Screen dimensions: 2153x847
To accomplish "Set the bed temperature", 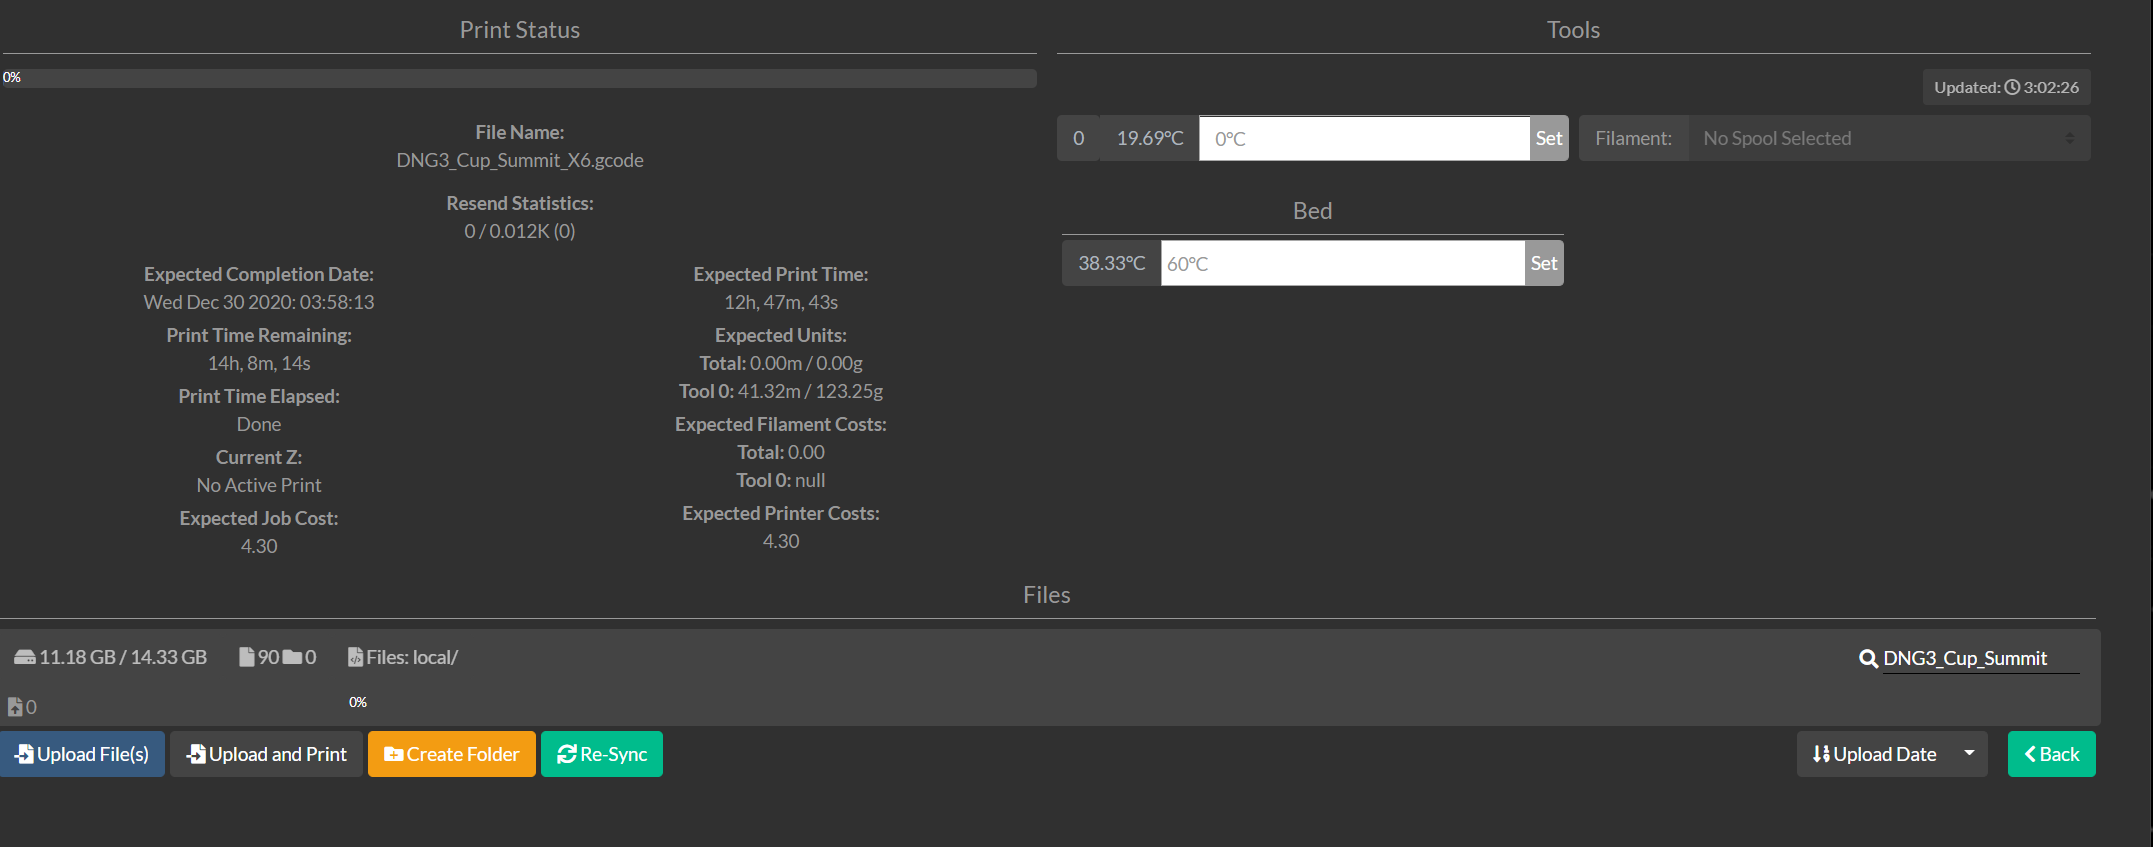I will click(x=1543, y=263).
